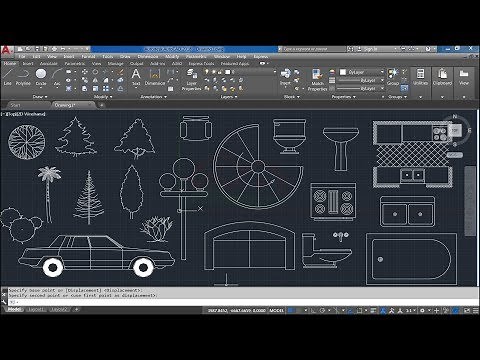Screen dimensions: 480x360
Task: Click the Group icon
Action: pyautogui.click(x=393, y=77)
